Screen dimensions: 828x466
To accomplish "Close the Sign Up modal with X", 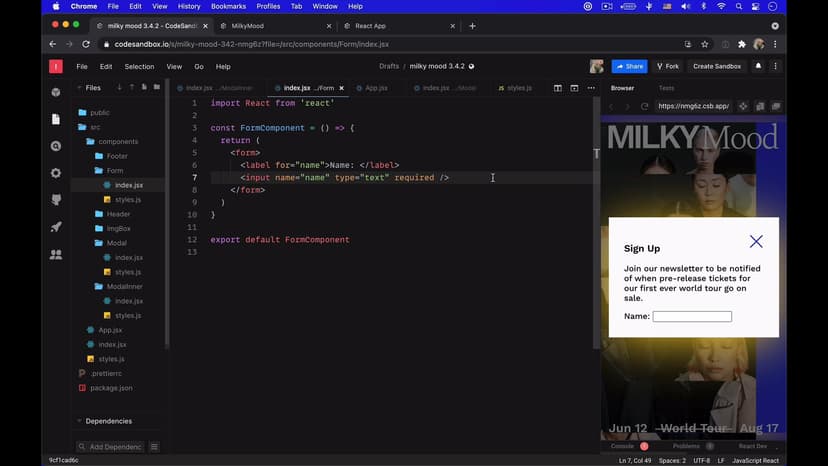I will pyautogui.click(x=756, y=241).
